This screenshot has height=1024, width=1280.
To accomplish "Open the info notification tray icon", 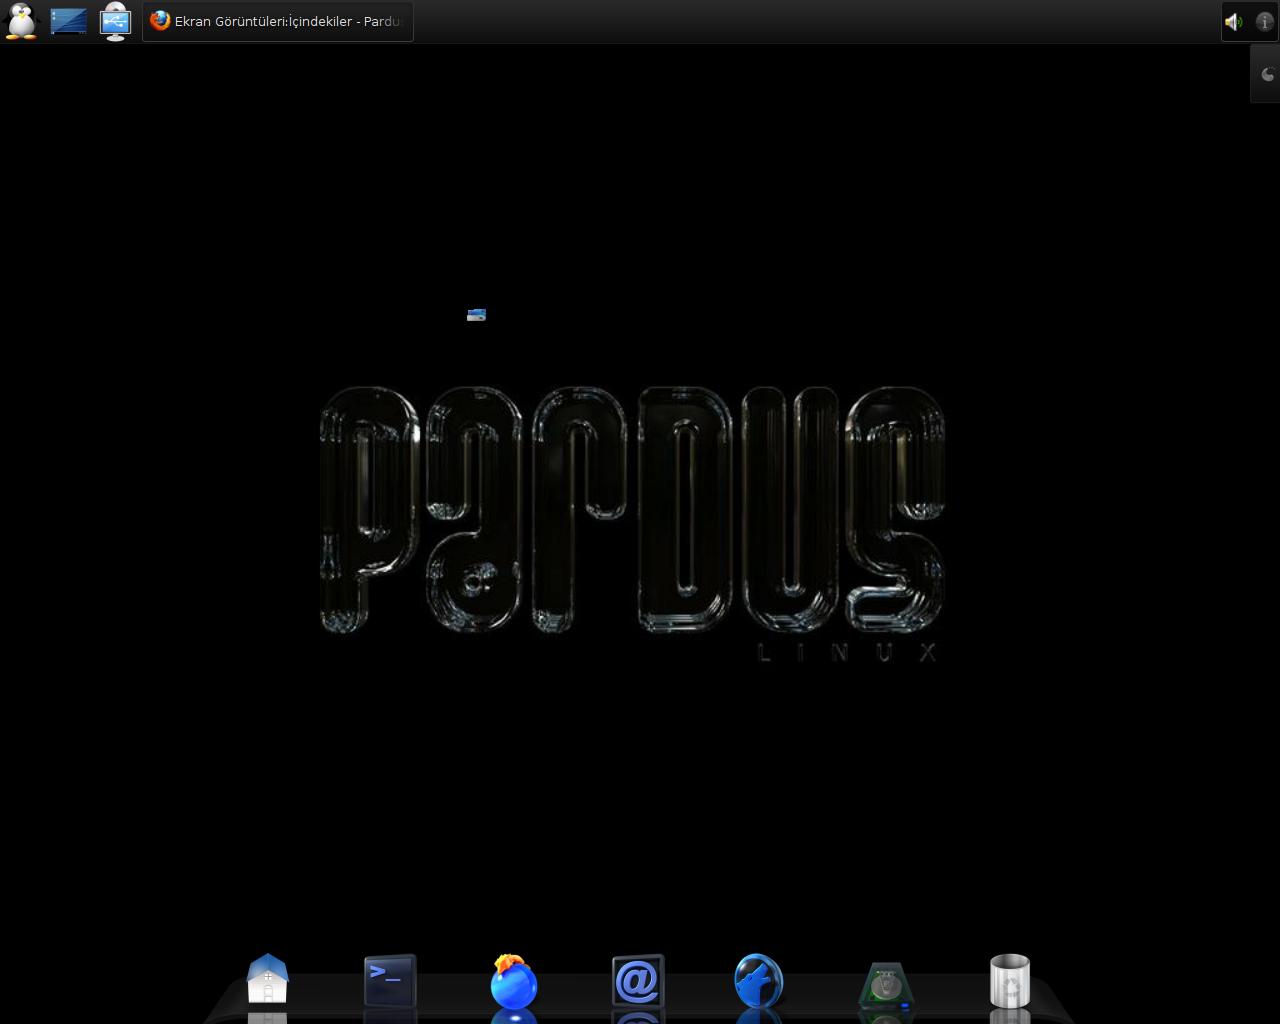I will (1264, 21).
